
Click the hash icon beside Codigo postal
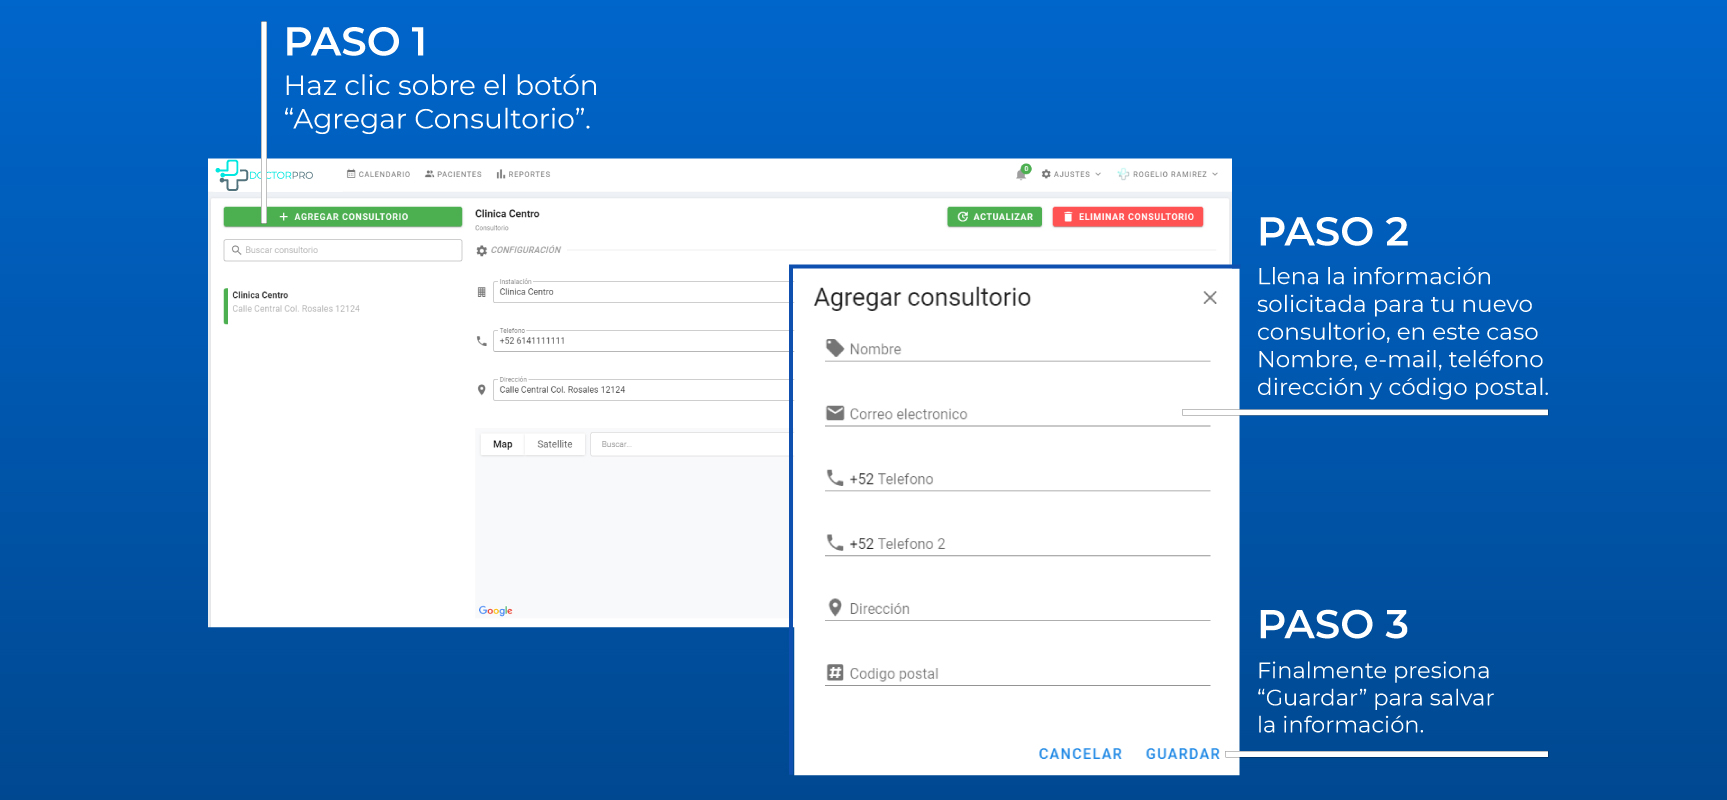pos(835,673)
